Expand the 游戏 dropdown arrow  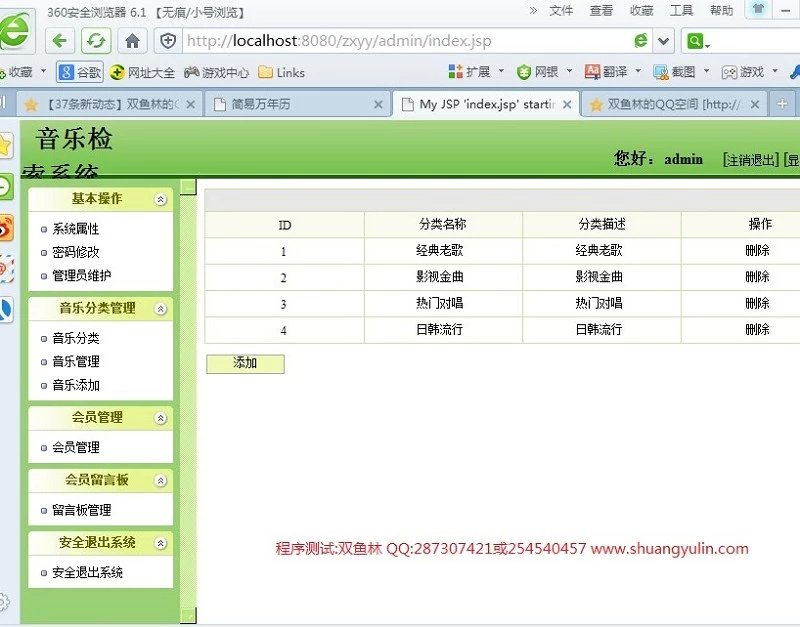click(775, 71)
